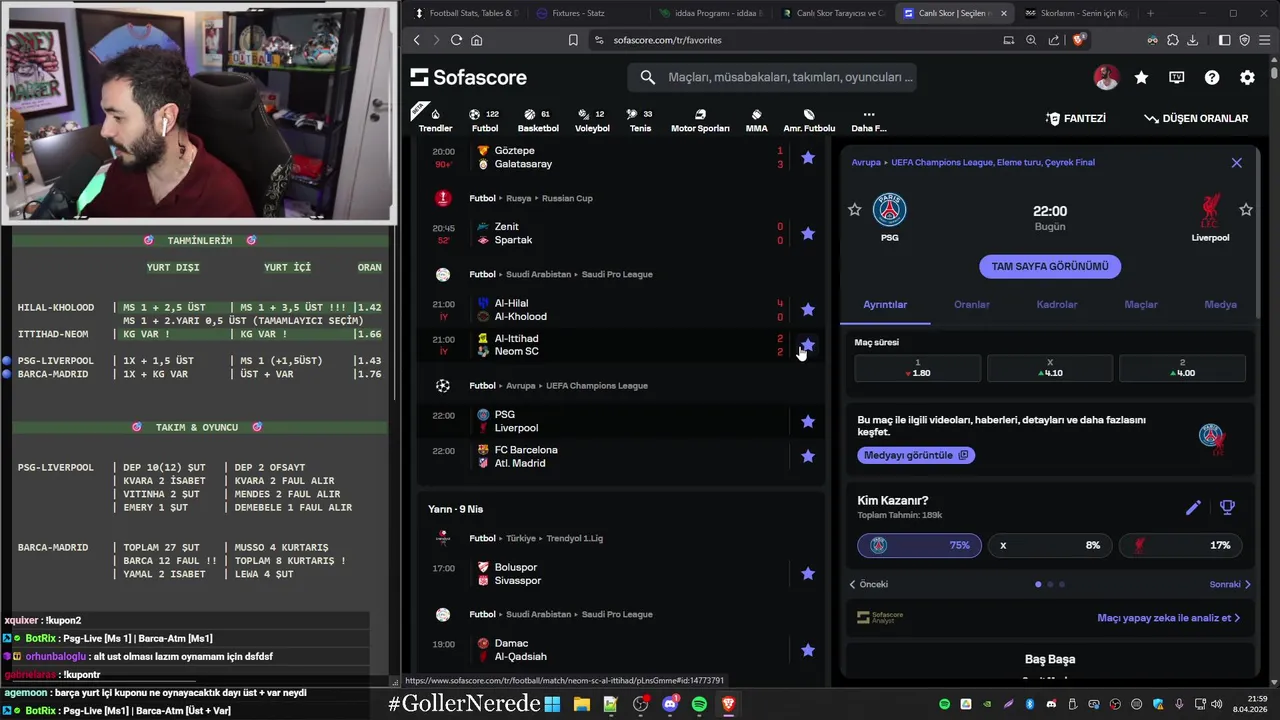This screenshot has height=720, width=1280.
Task: Open Discord from the taskbar
Action: [x=670, y=704]
